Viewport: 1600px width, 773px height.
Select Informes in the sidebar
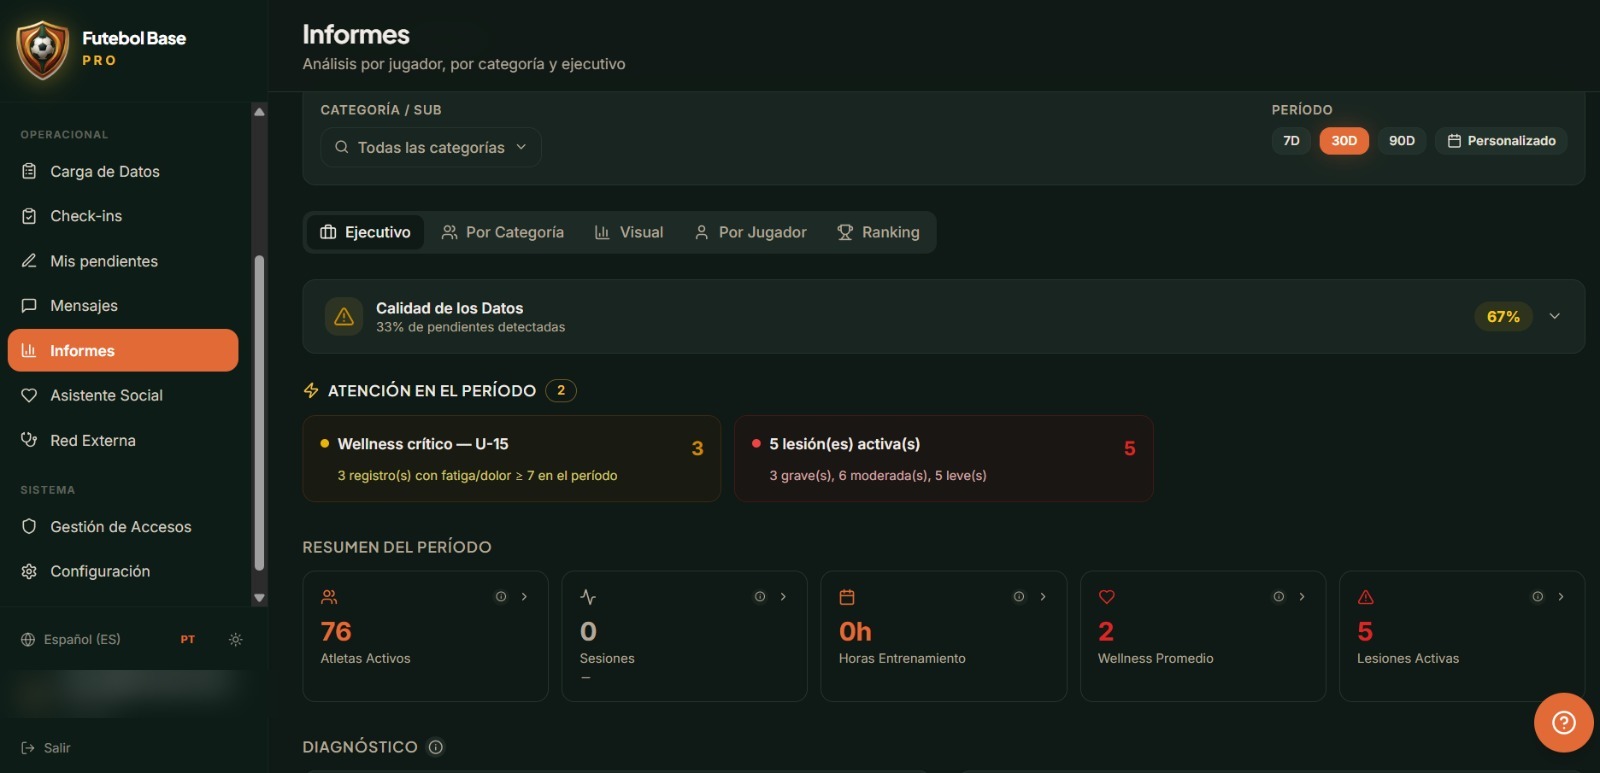point(123,351)
